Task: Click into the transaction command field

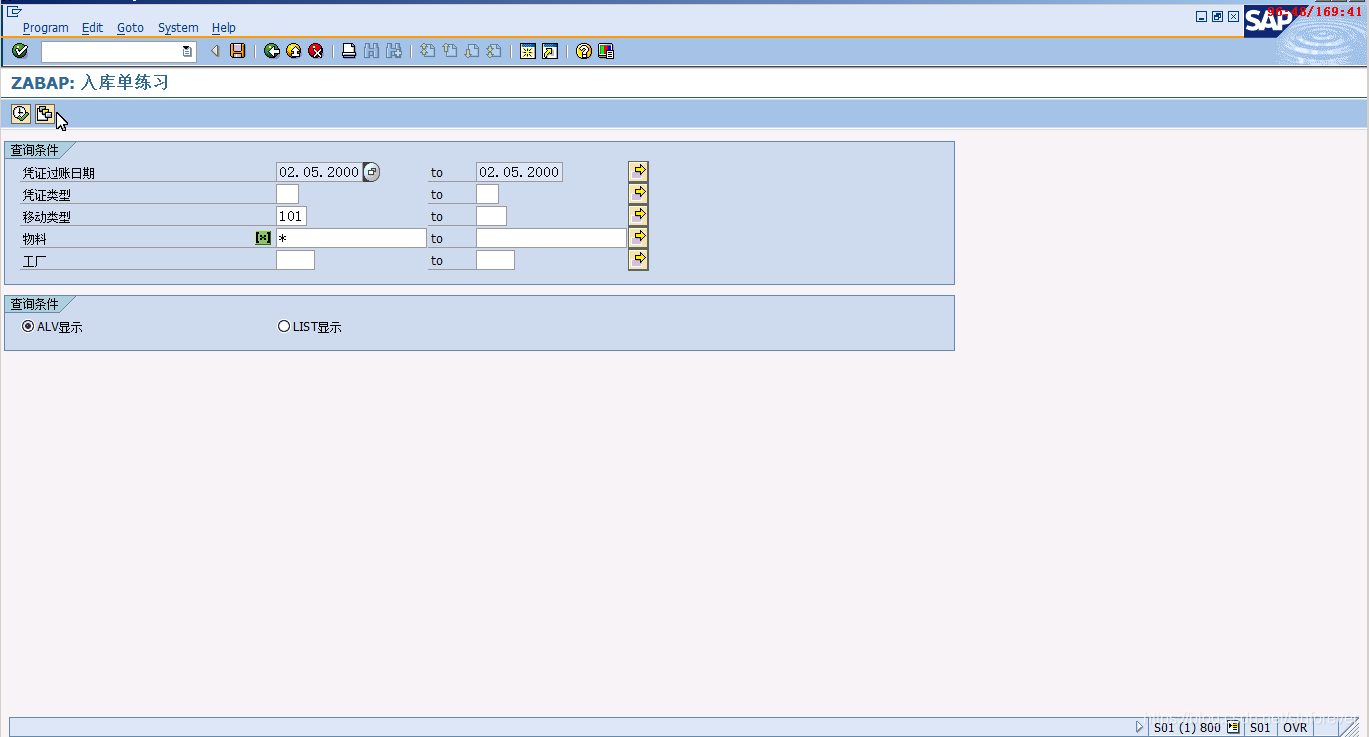Action: pyautogui.click(x=111, y=51)
